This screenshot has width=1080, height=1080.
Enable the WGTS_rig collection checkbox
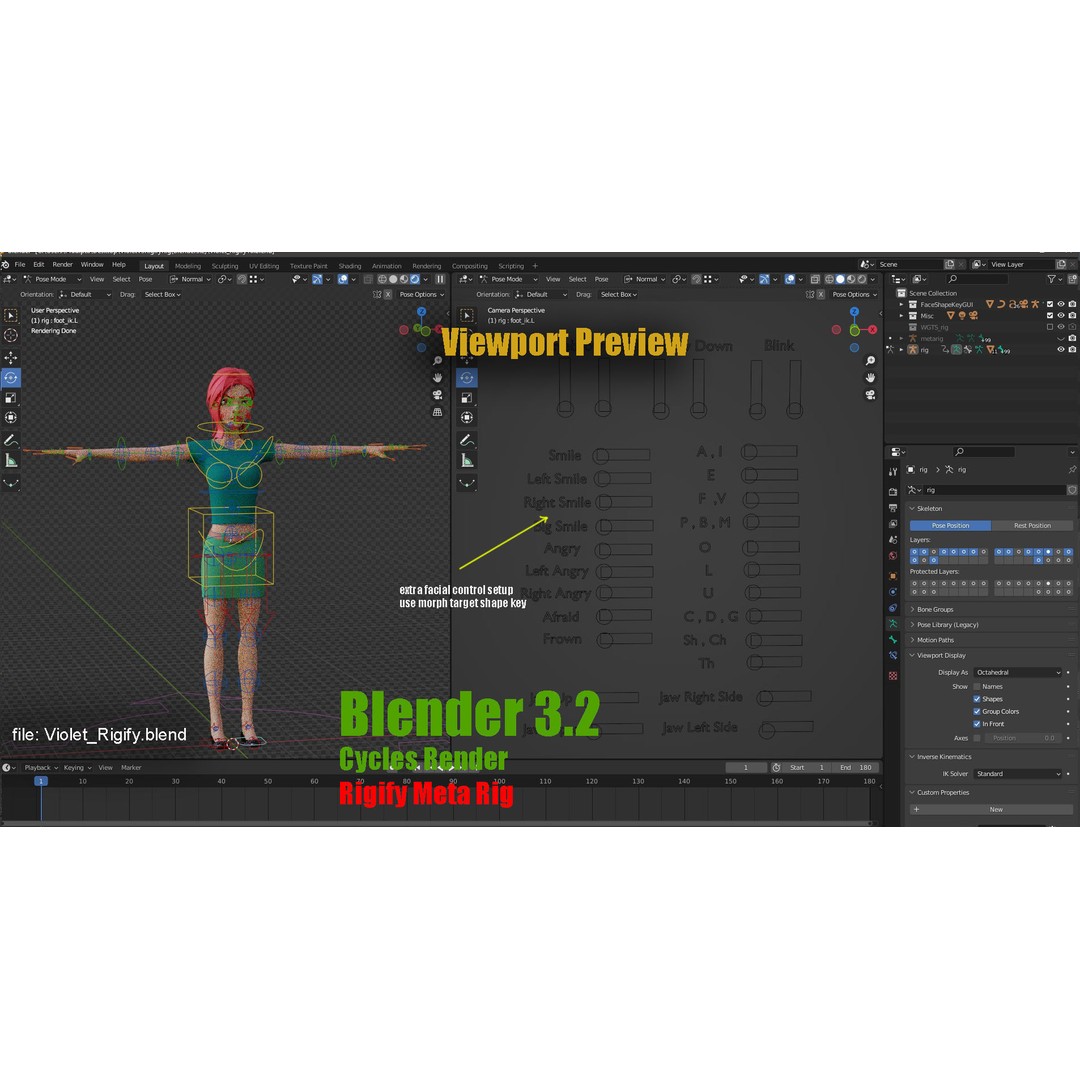coord(1050,327)
